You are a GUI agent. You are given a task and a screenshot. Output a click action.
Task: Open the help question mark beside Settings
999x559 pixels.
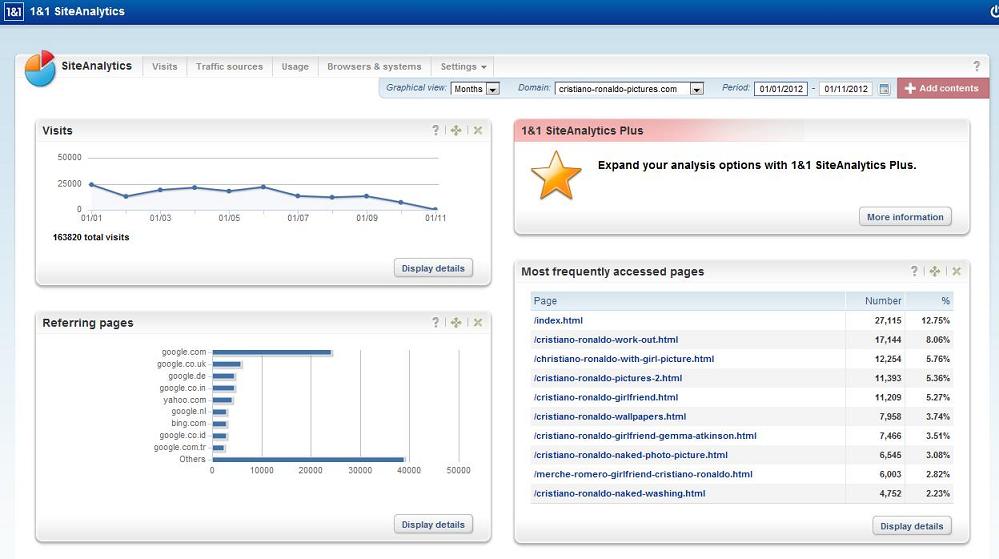tap(976, 66)
